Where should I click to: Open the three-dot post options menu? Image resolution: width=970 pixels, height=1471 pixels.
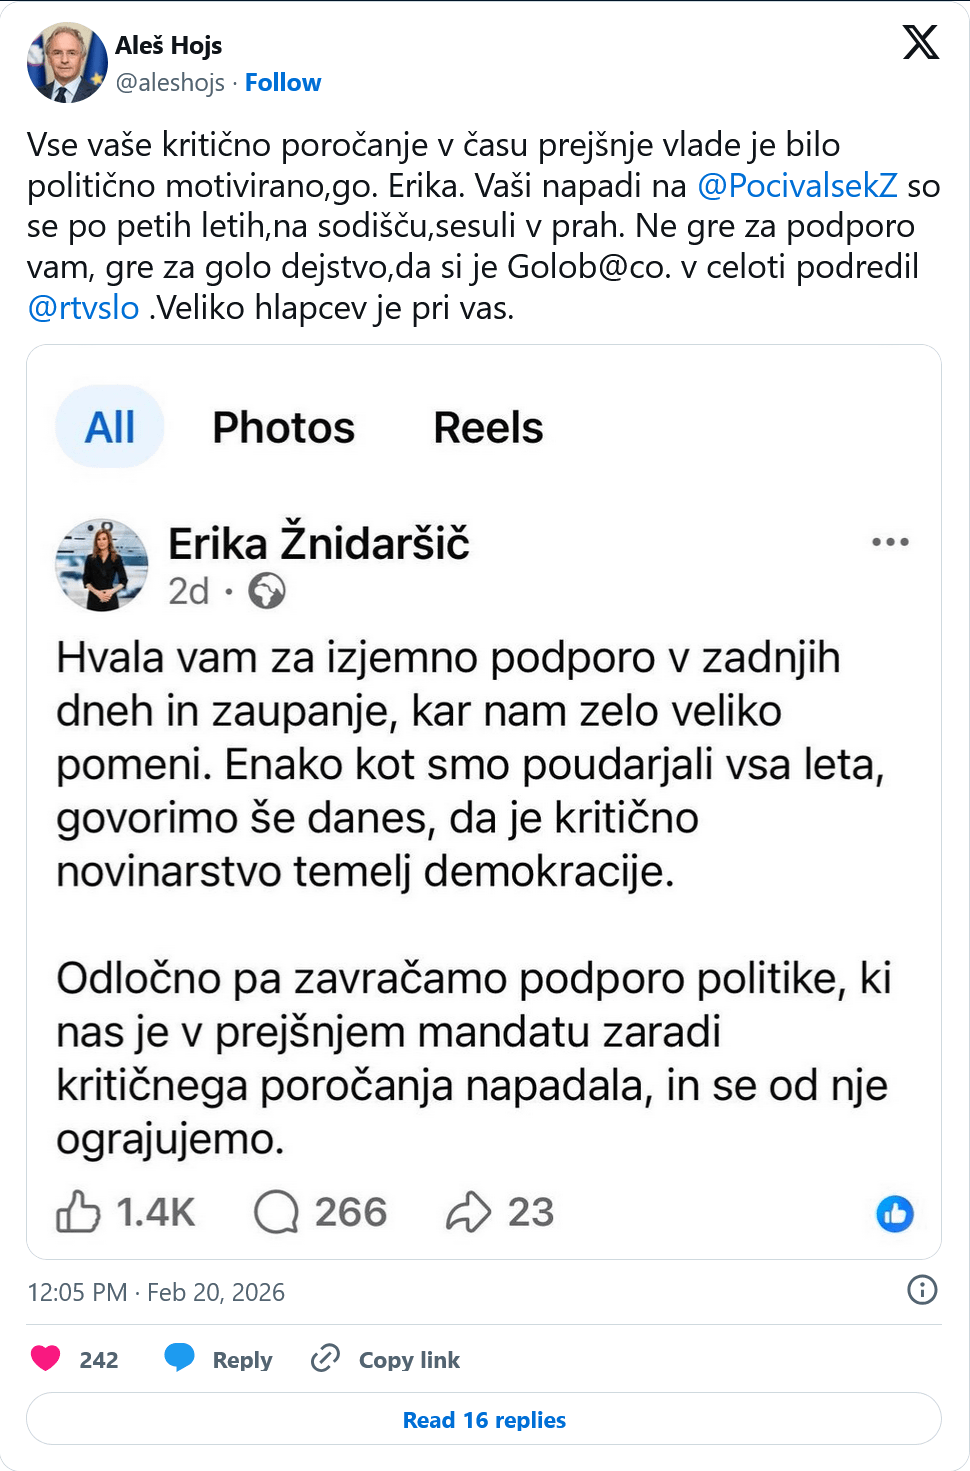(x=890, y=542)
